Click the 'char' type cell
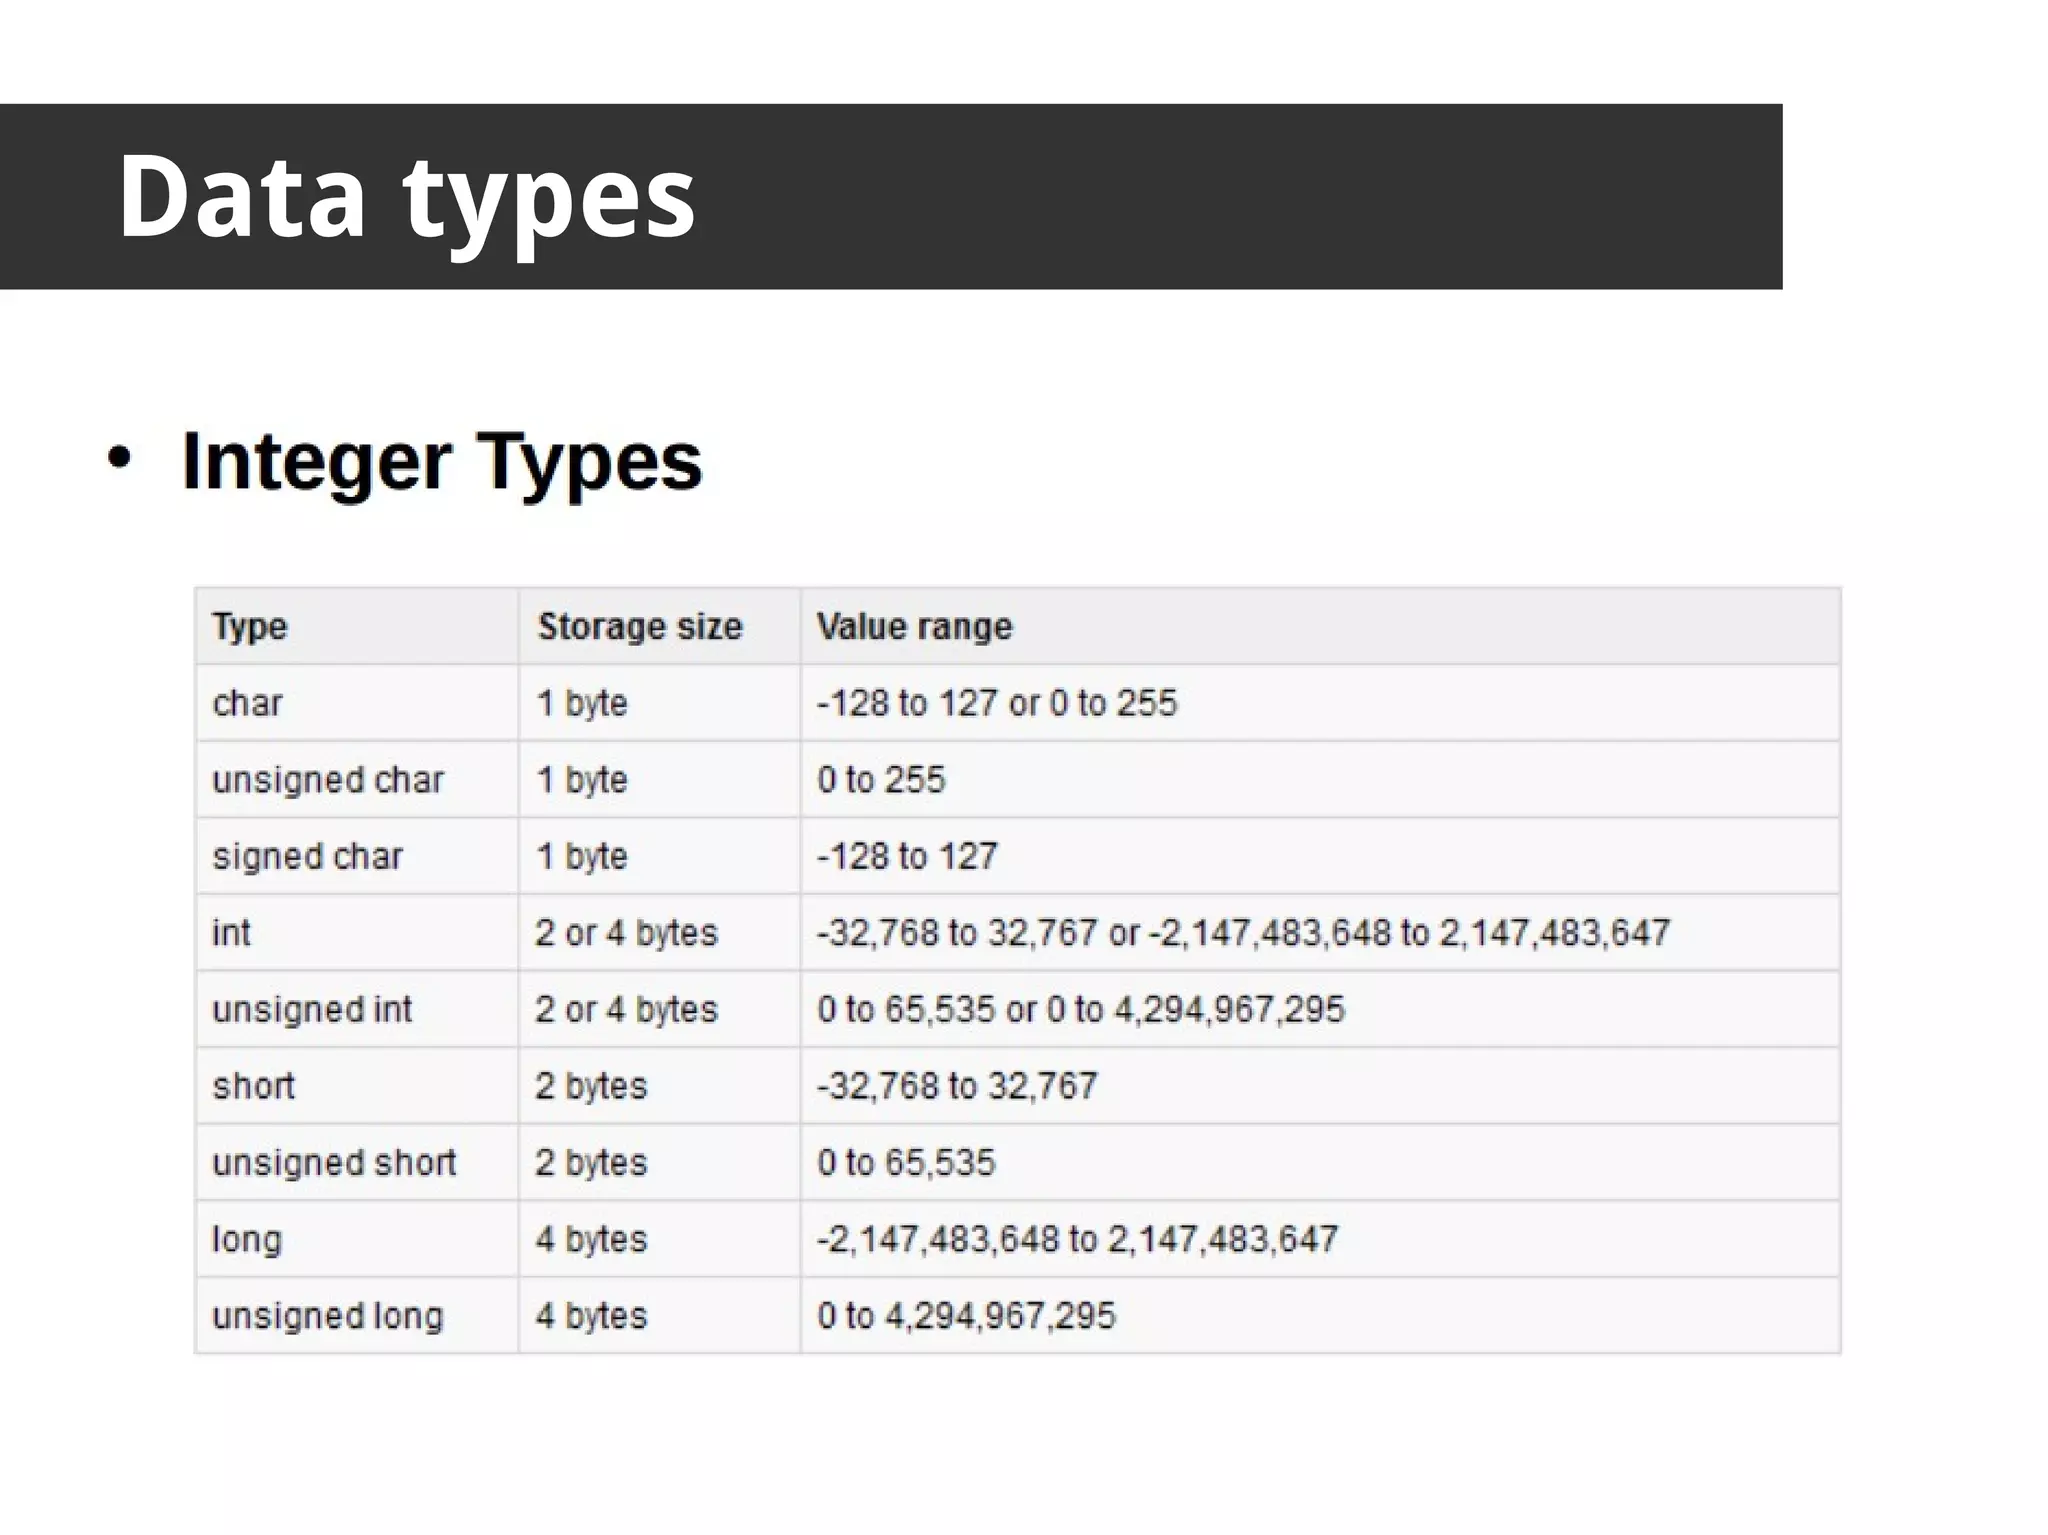Image resolution: width=2048 pixels, height=1535 pixels. (247, 703)
